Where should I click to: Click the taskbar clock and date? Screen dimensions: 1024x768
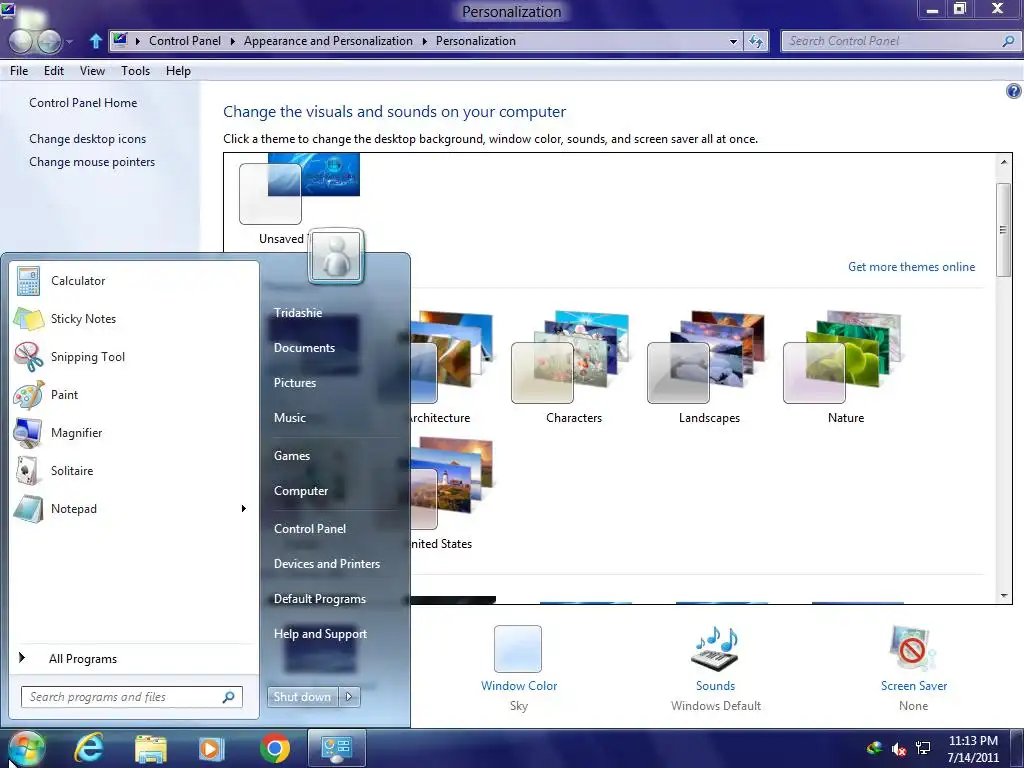tap(973, 749)
